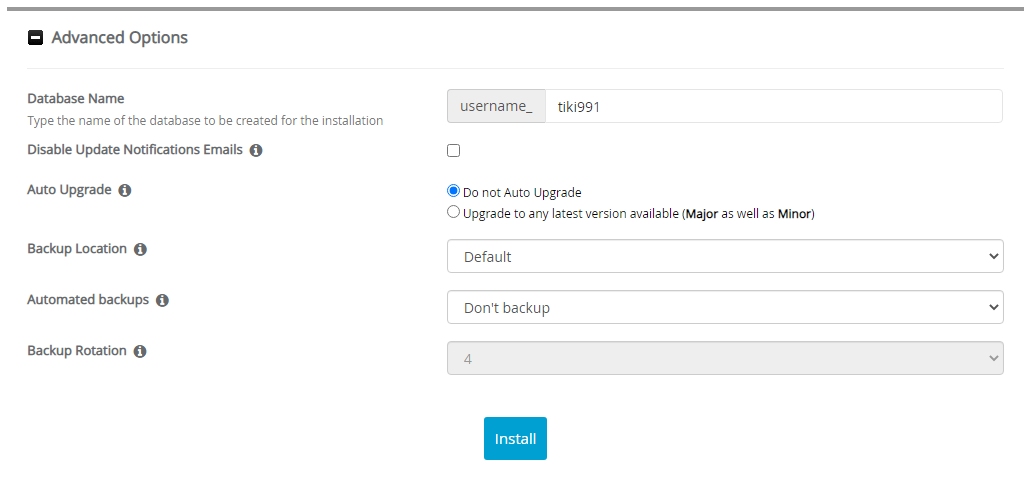Viewport: 1032px width, 483px height.
Task: Click info icon for Disable Update Notifications Emails
Action: pos(256,151)
